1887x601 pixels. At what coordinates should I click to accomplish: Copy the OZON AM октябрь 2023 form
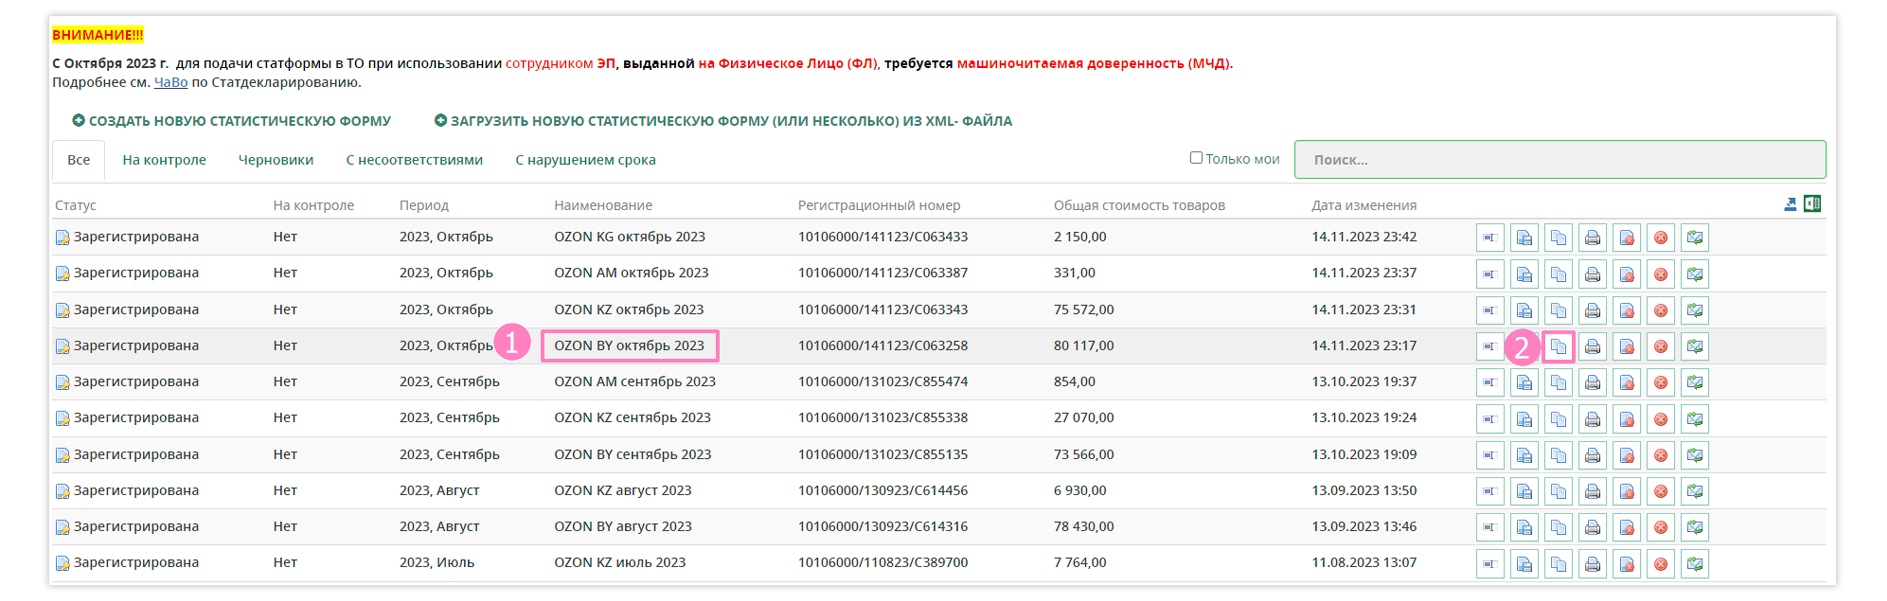(1558, 274)
